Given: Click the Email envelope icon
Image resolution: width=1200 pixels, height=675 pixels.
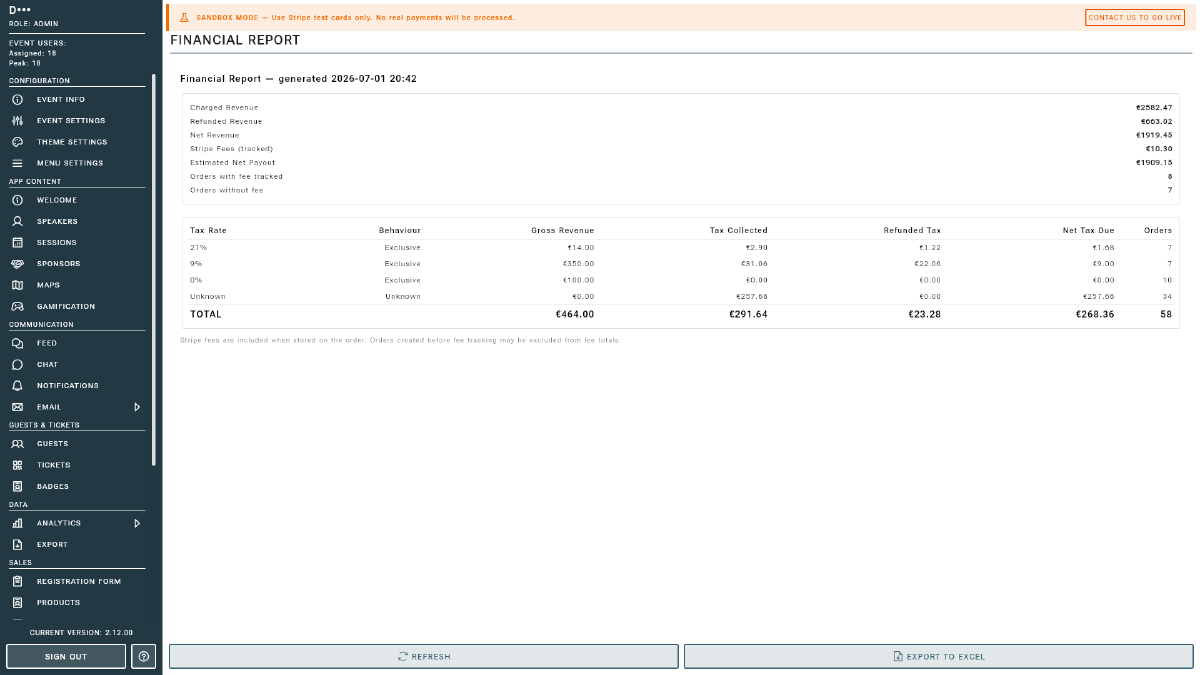Looking at the screenshot, I should pyautogui.click(x=17, y=407).
